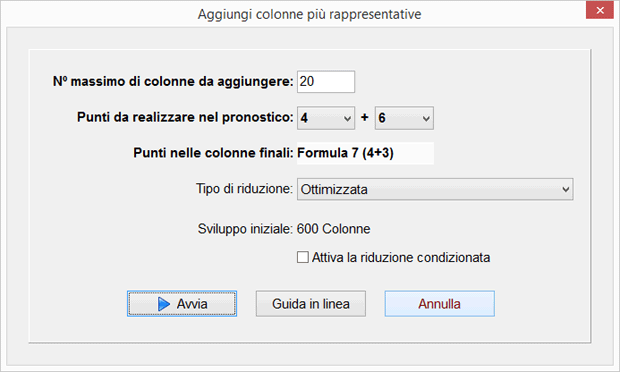Open the first points dropdown showing 4
The height and width of the screenshot is (372, 620).
pos(326,118)
